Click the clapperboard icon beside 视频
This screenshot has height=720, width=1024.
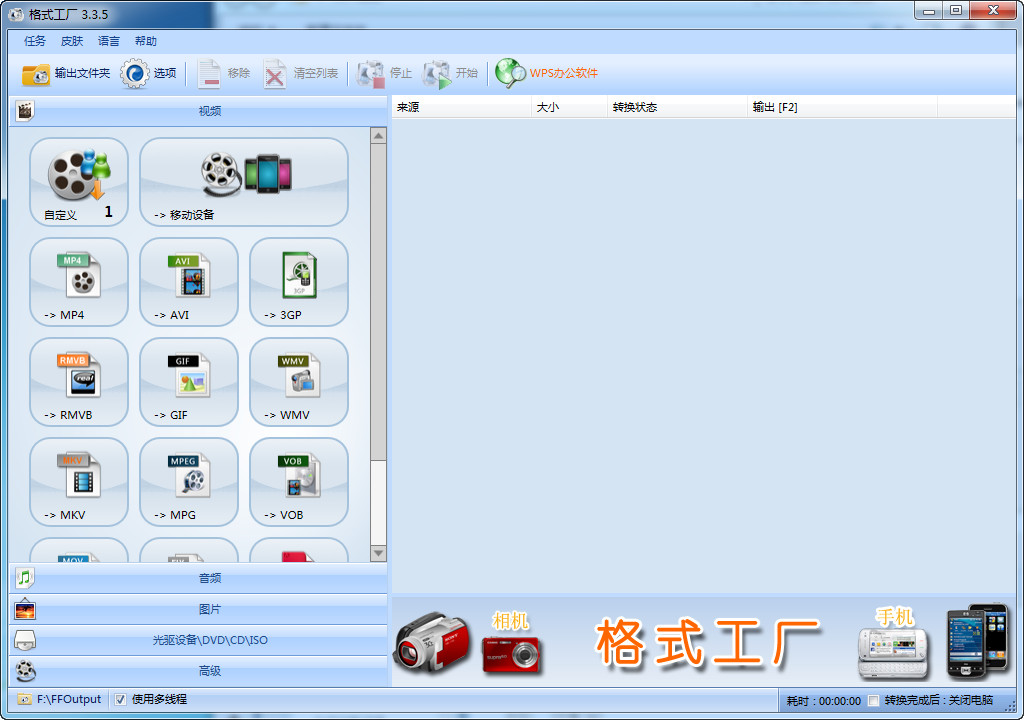(25, 111)
